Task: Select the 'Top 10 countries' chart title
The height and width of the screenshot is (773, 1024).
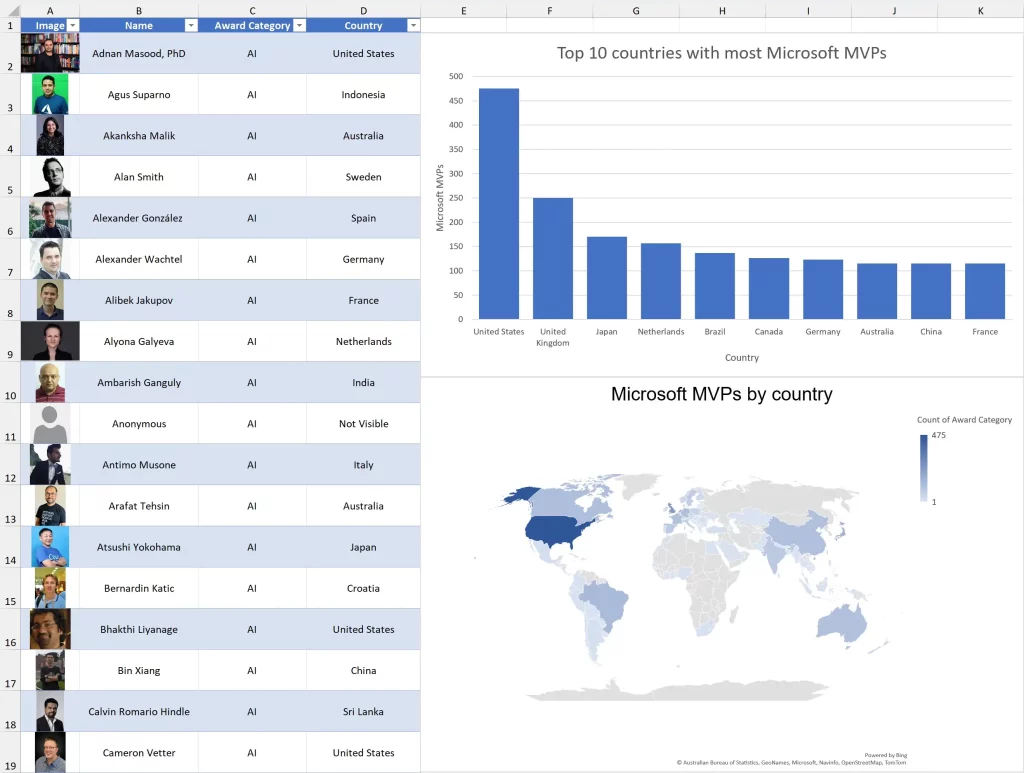Action: point(721,53)
